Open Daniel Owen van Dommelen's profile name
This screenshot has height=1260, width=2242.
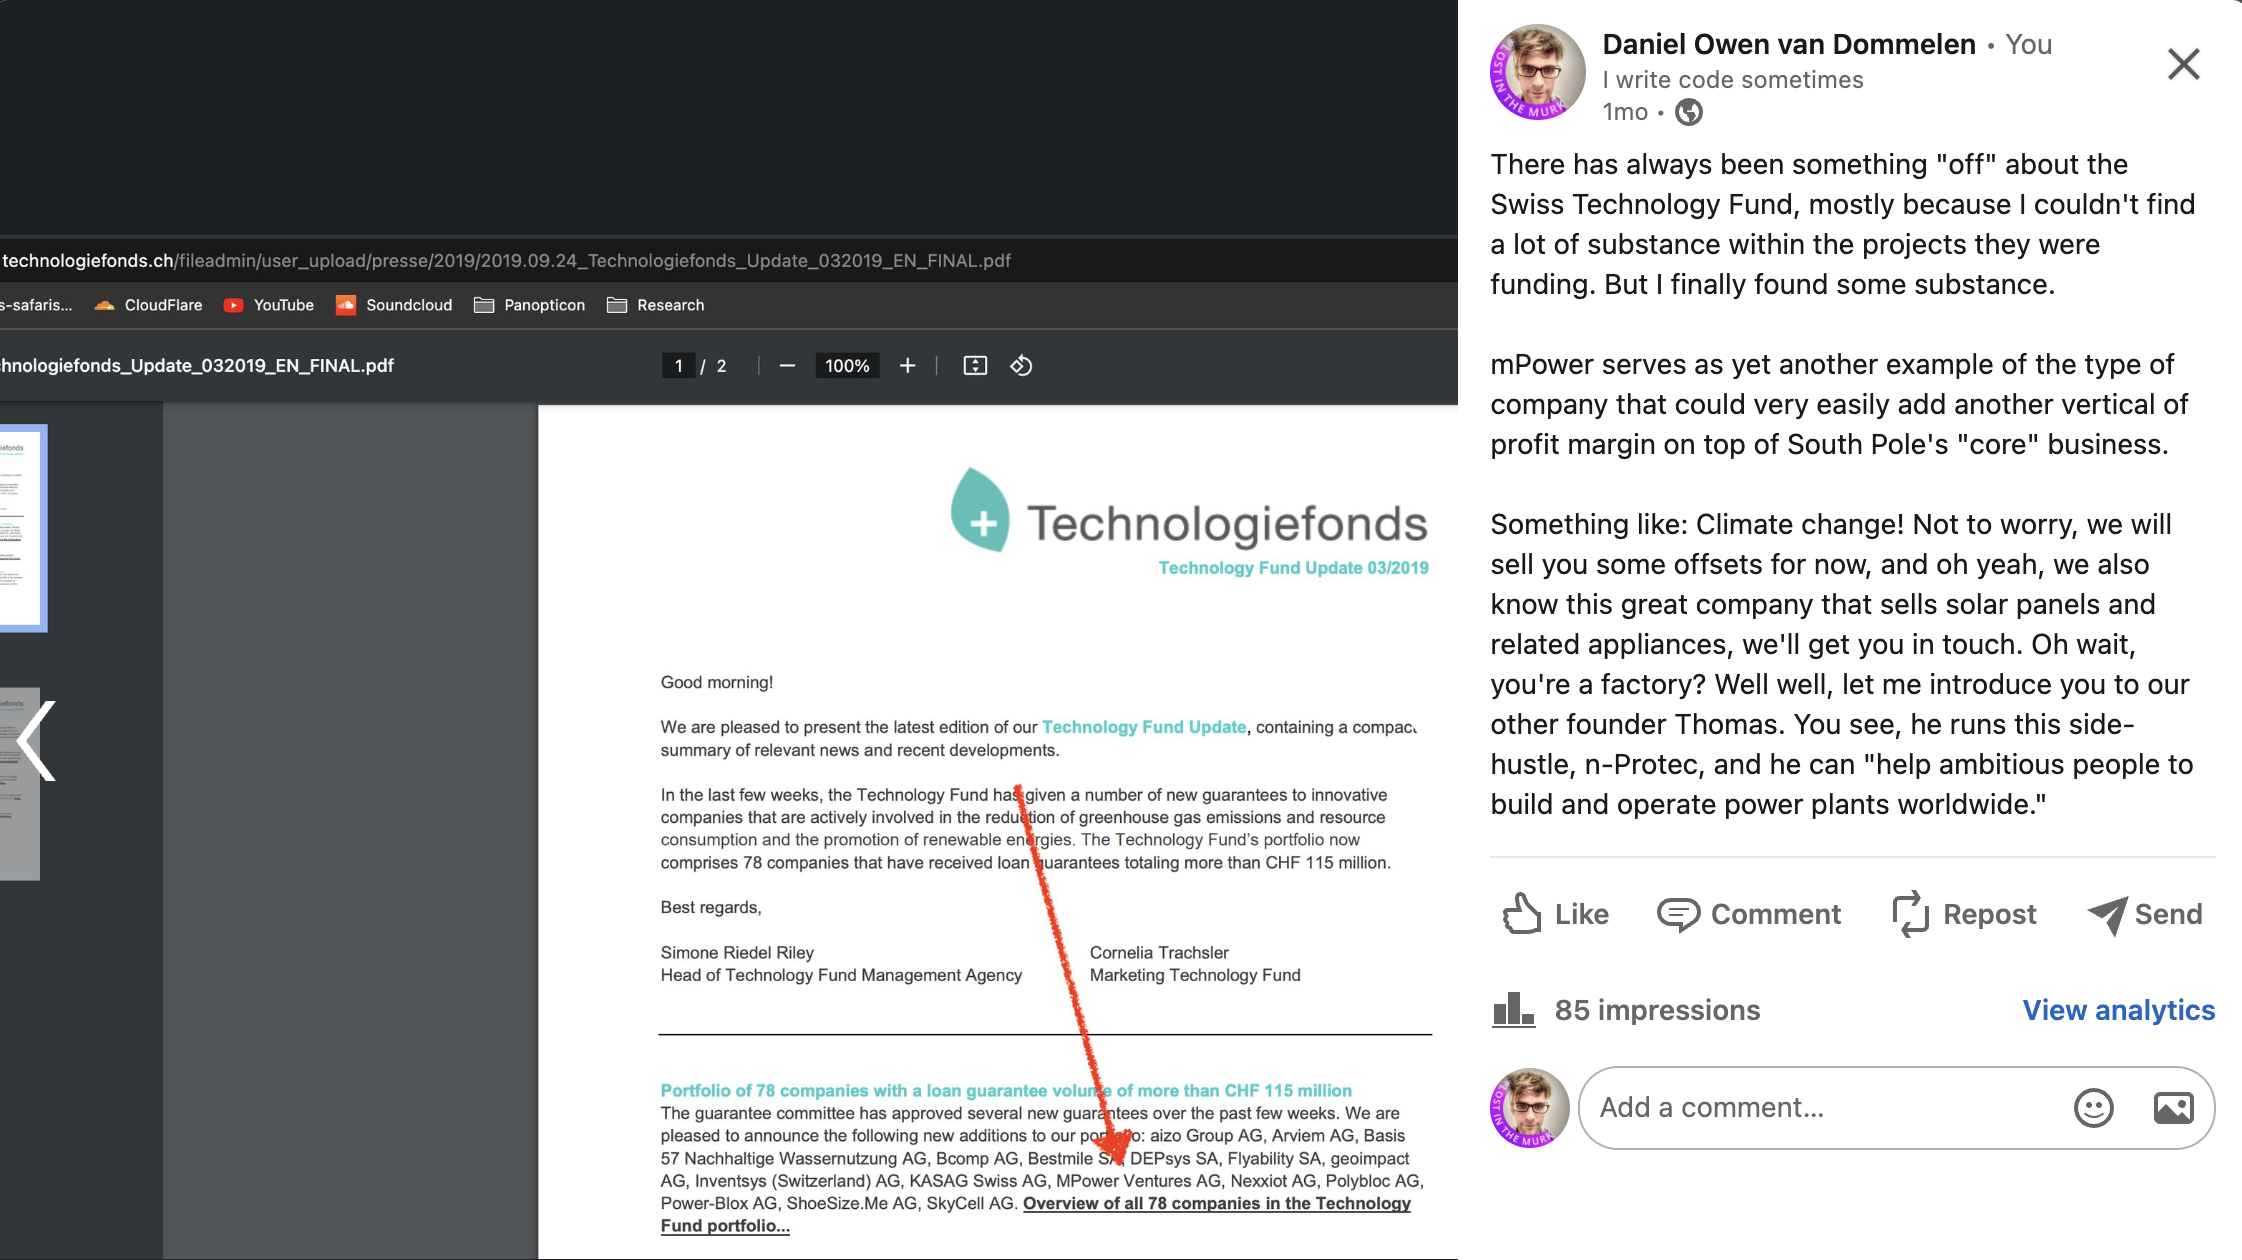(1788, 44)
